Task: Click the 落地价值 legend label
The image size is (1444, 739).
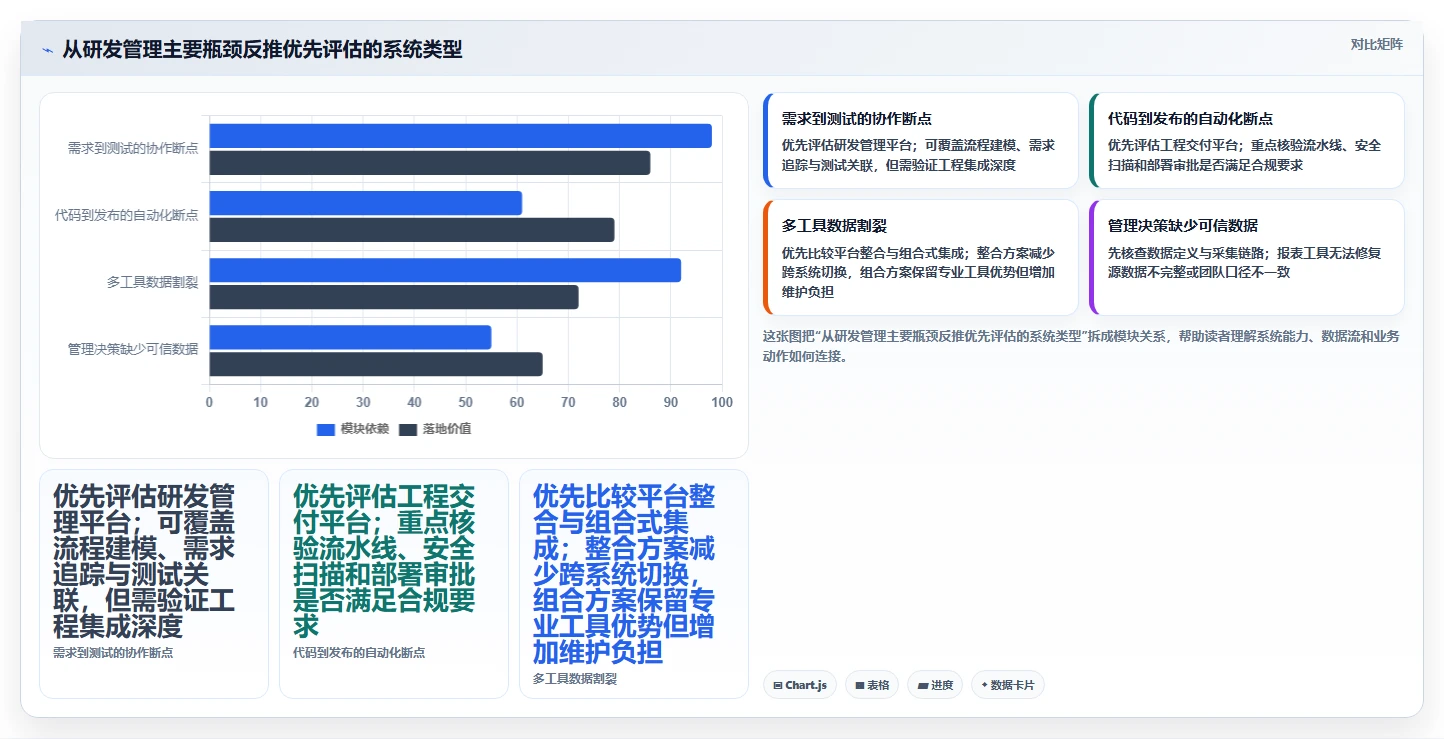Action: click(x=446, y=429)
